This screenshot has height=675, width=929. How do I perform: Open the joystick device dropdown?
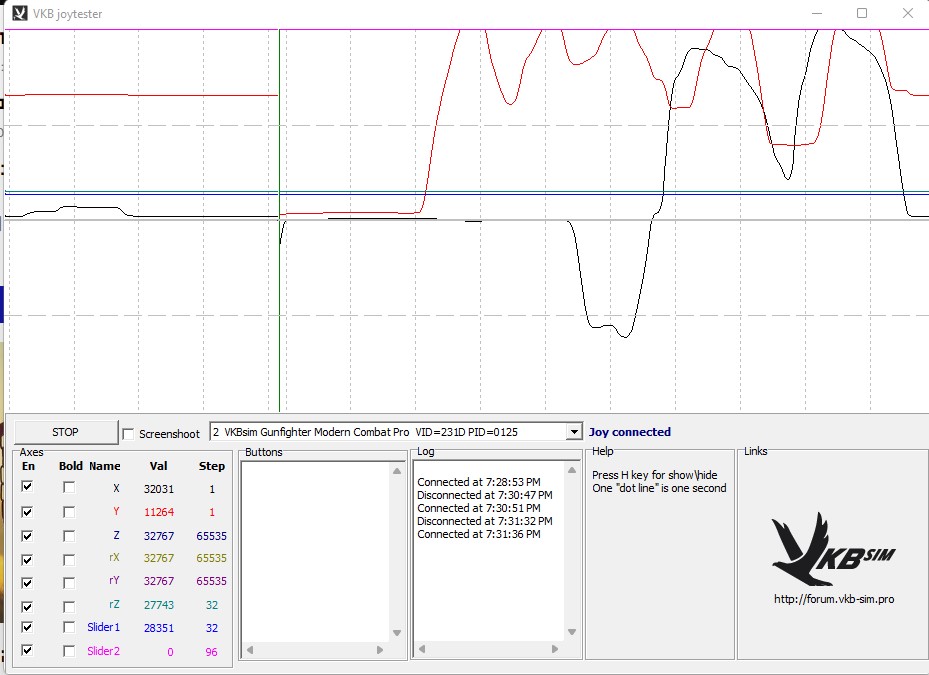pyautogui.click(x=573, y=432)
